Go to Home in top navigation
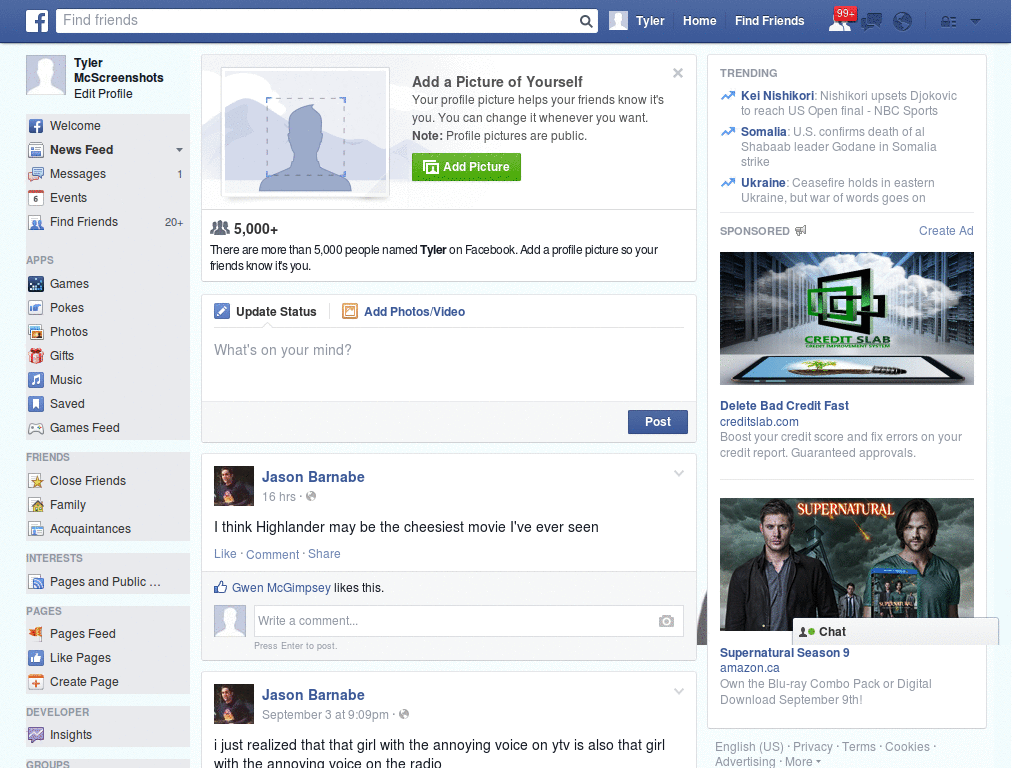Image resolution: width=1024 pixels, height=768 pixels. (699, 21)
